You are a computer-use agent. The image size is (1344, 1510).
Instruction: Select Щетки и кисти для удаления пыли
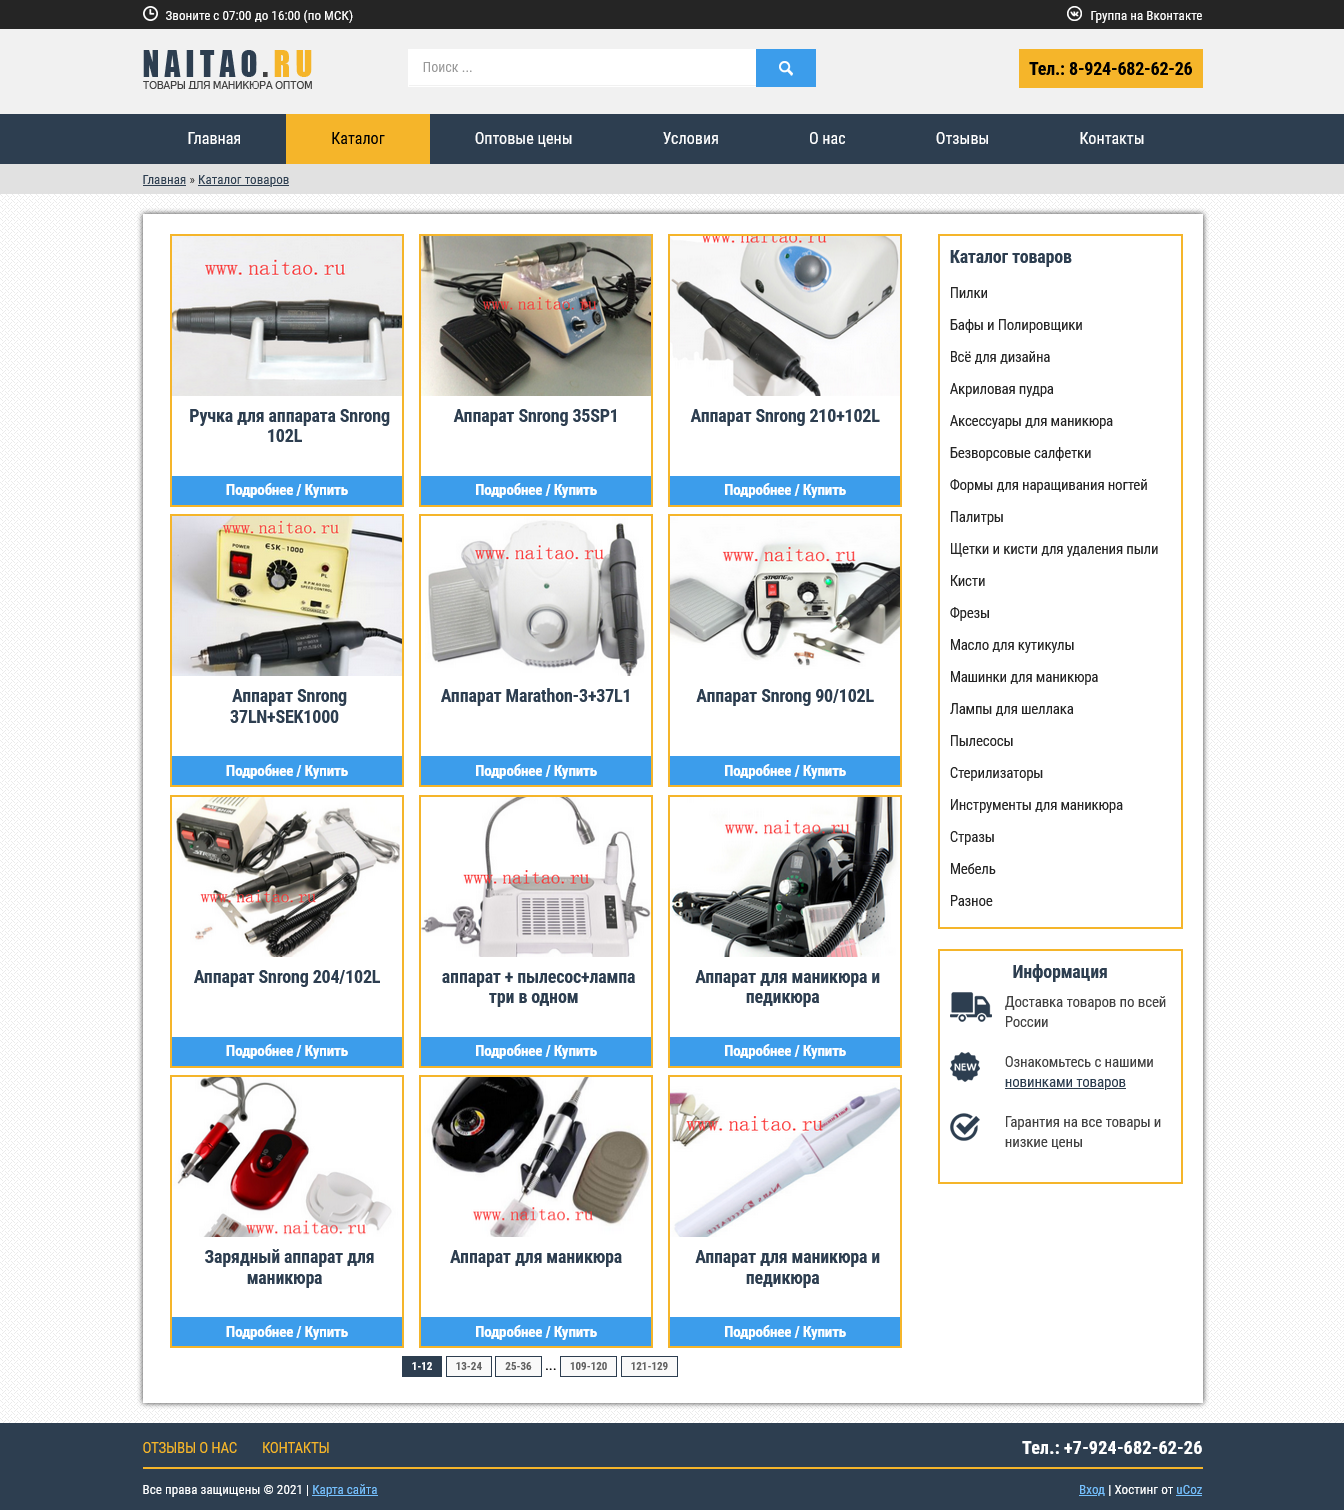pyautogui.click(x=1054, y=549)
